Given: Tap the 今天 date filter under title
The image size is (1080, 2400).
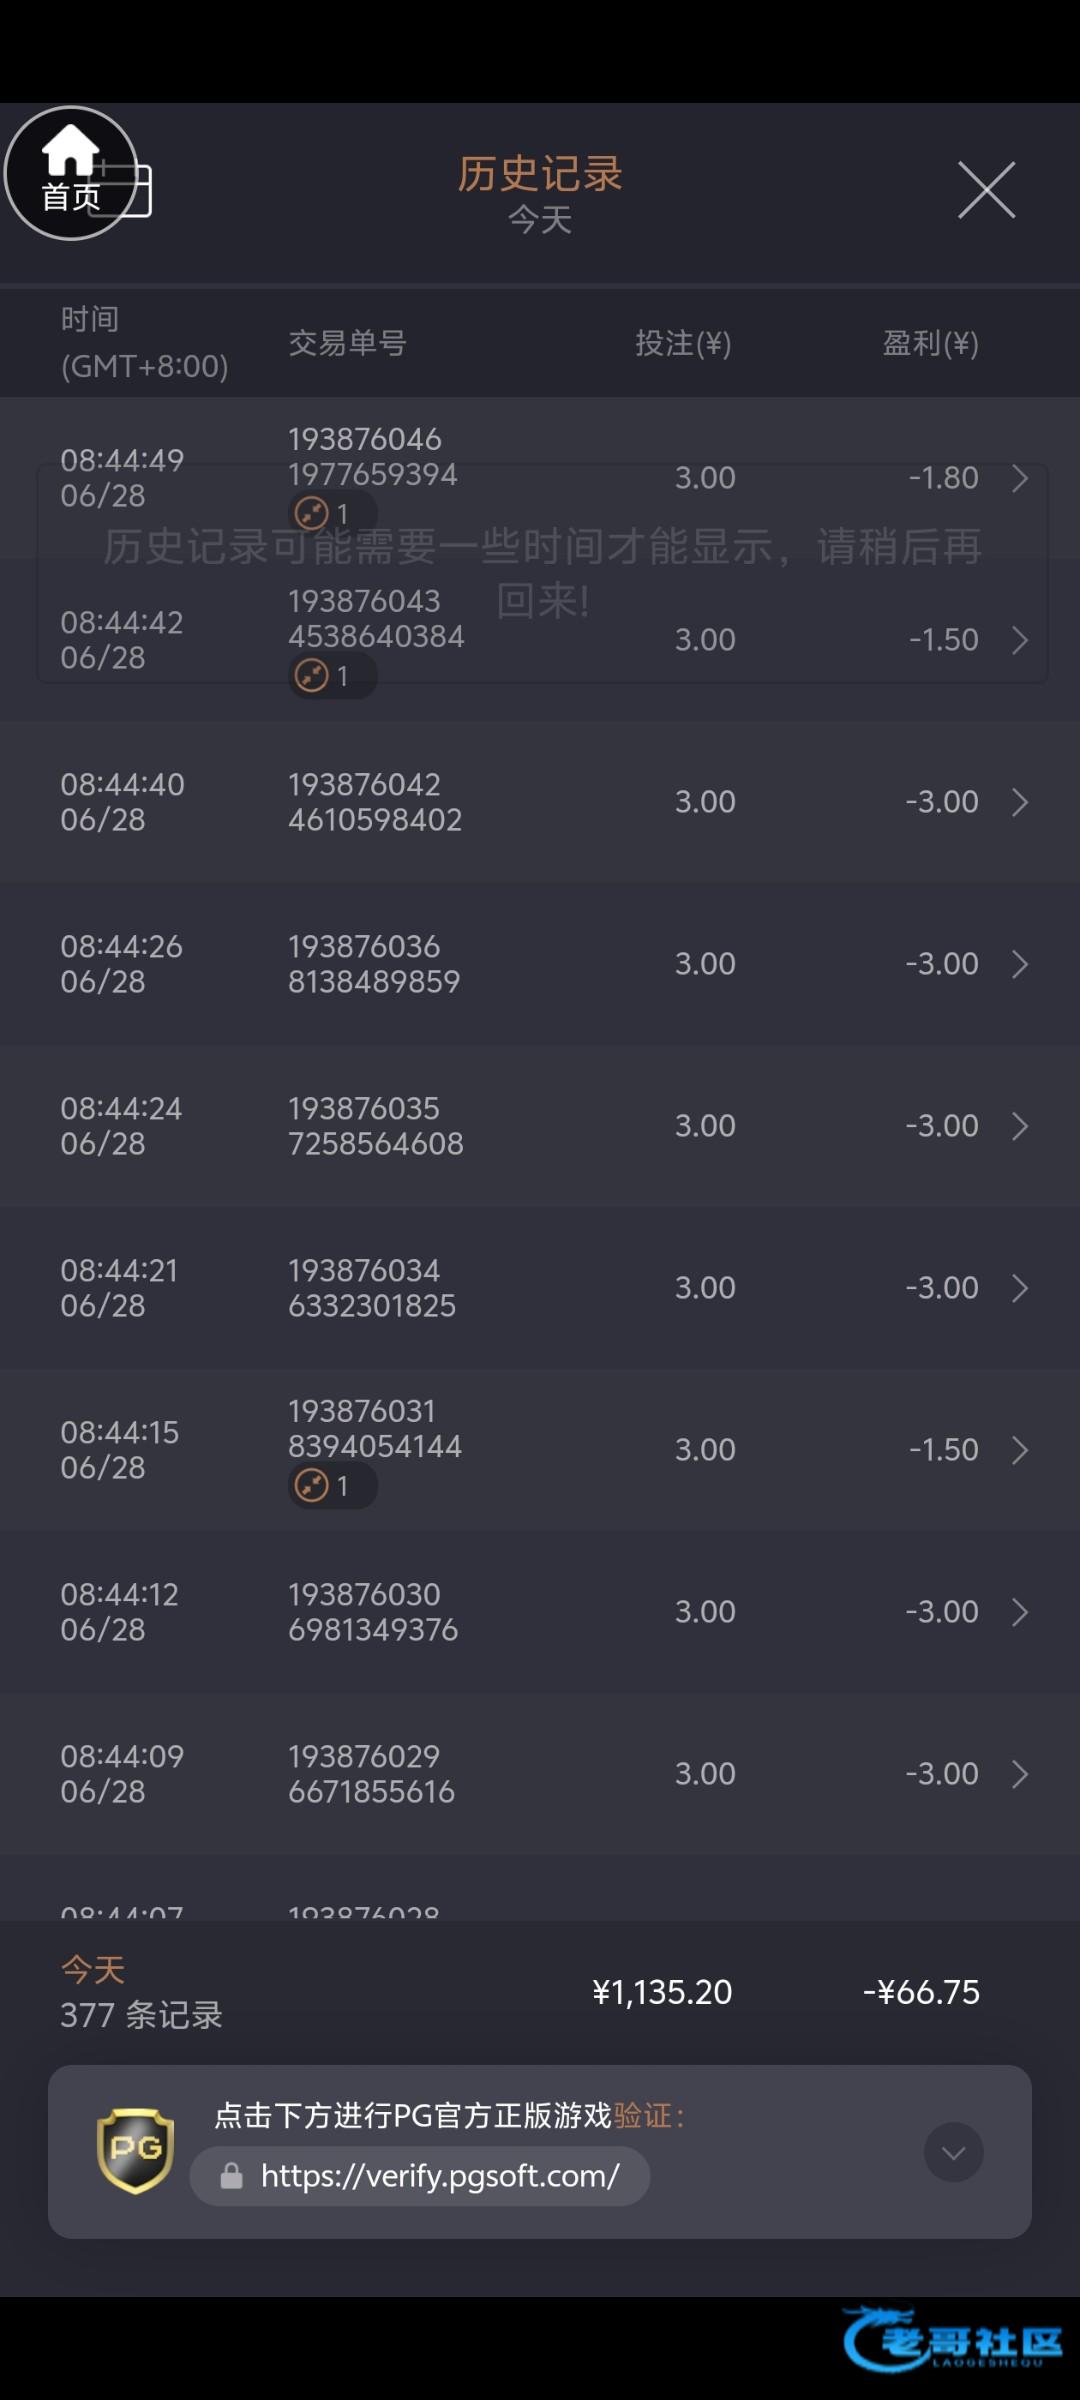Looking at the screenshot, I should (540, 220).
